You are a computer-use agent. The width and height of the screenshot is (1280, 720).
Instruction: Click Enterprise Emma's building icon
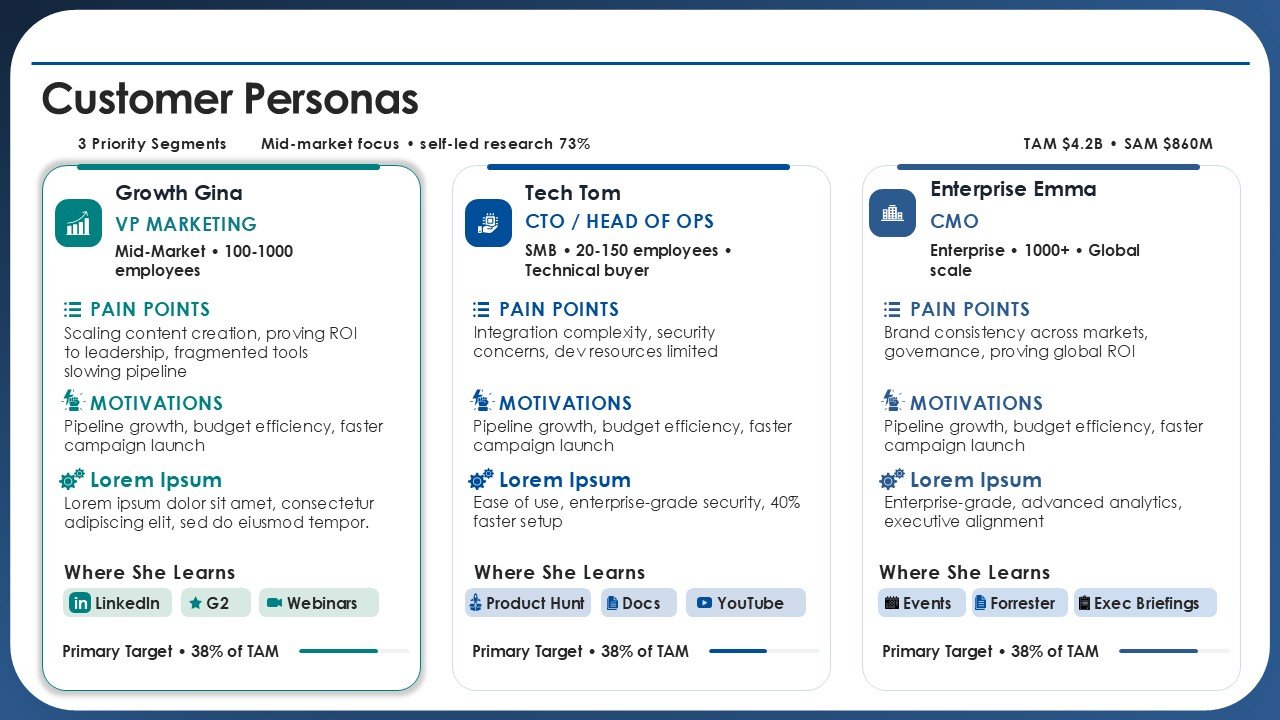click(x=892, y=213)
